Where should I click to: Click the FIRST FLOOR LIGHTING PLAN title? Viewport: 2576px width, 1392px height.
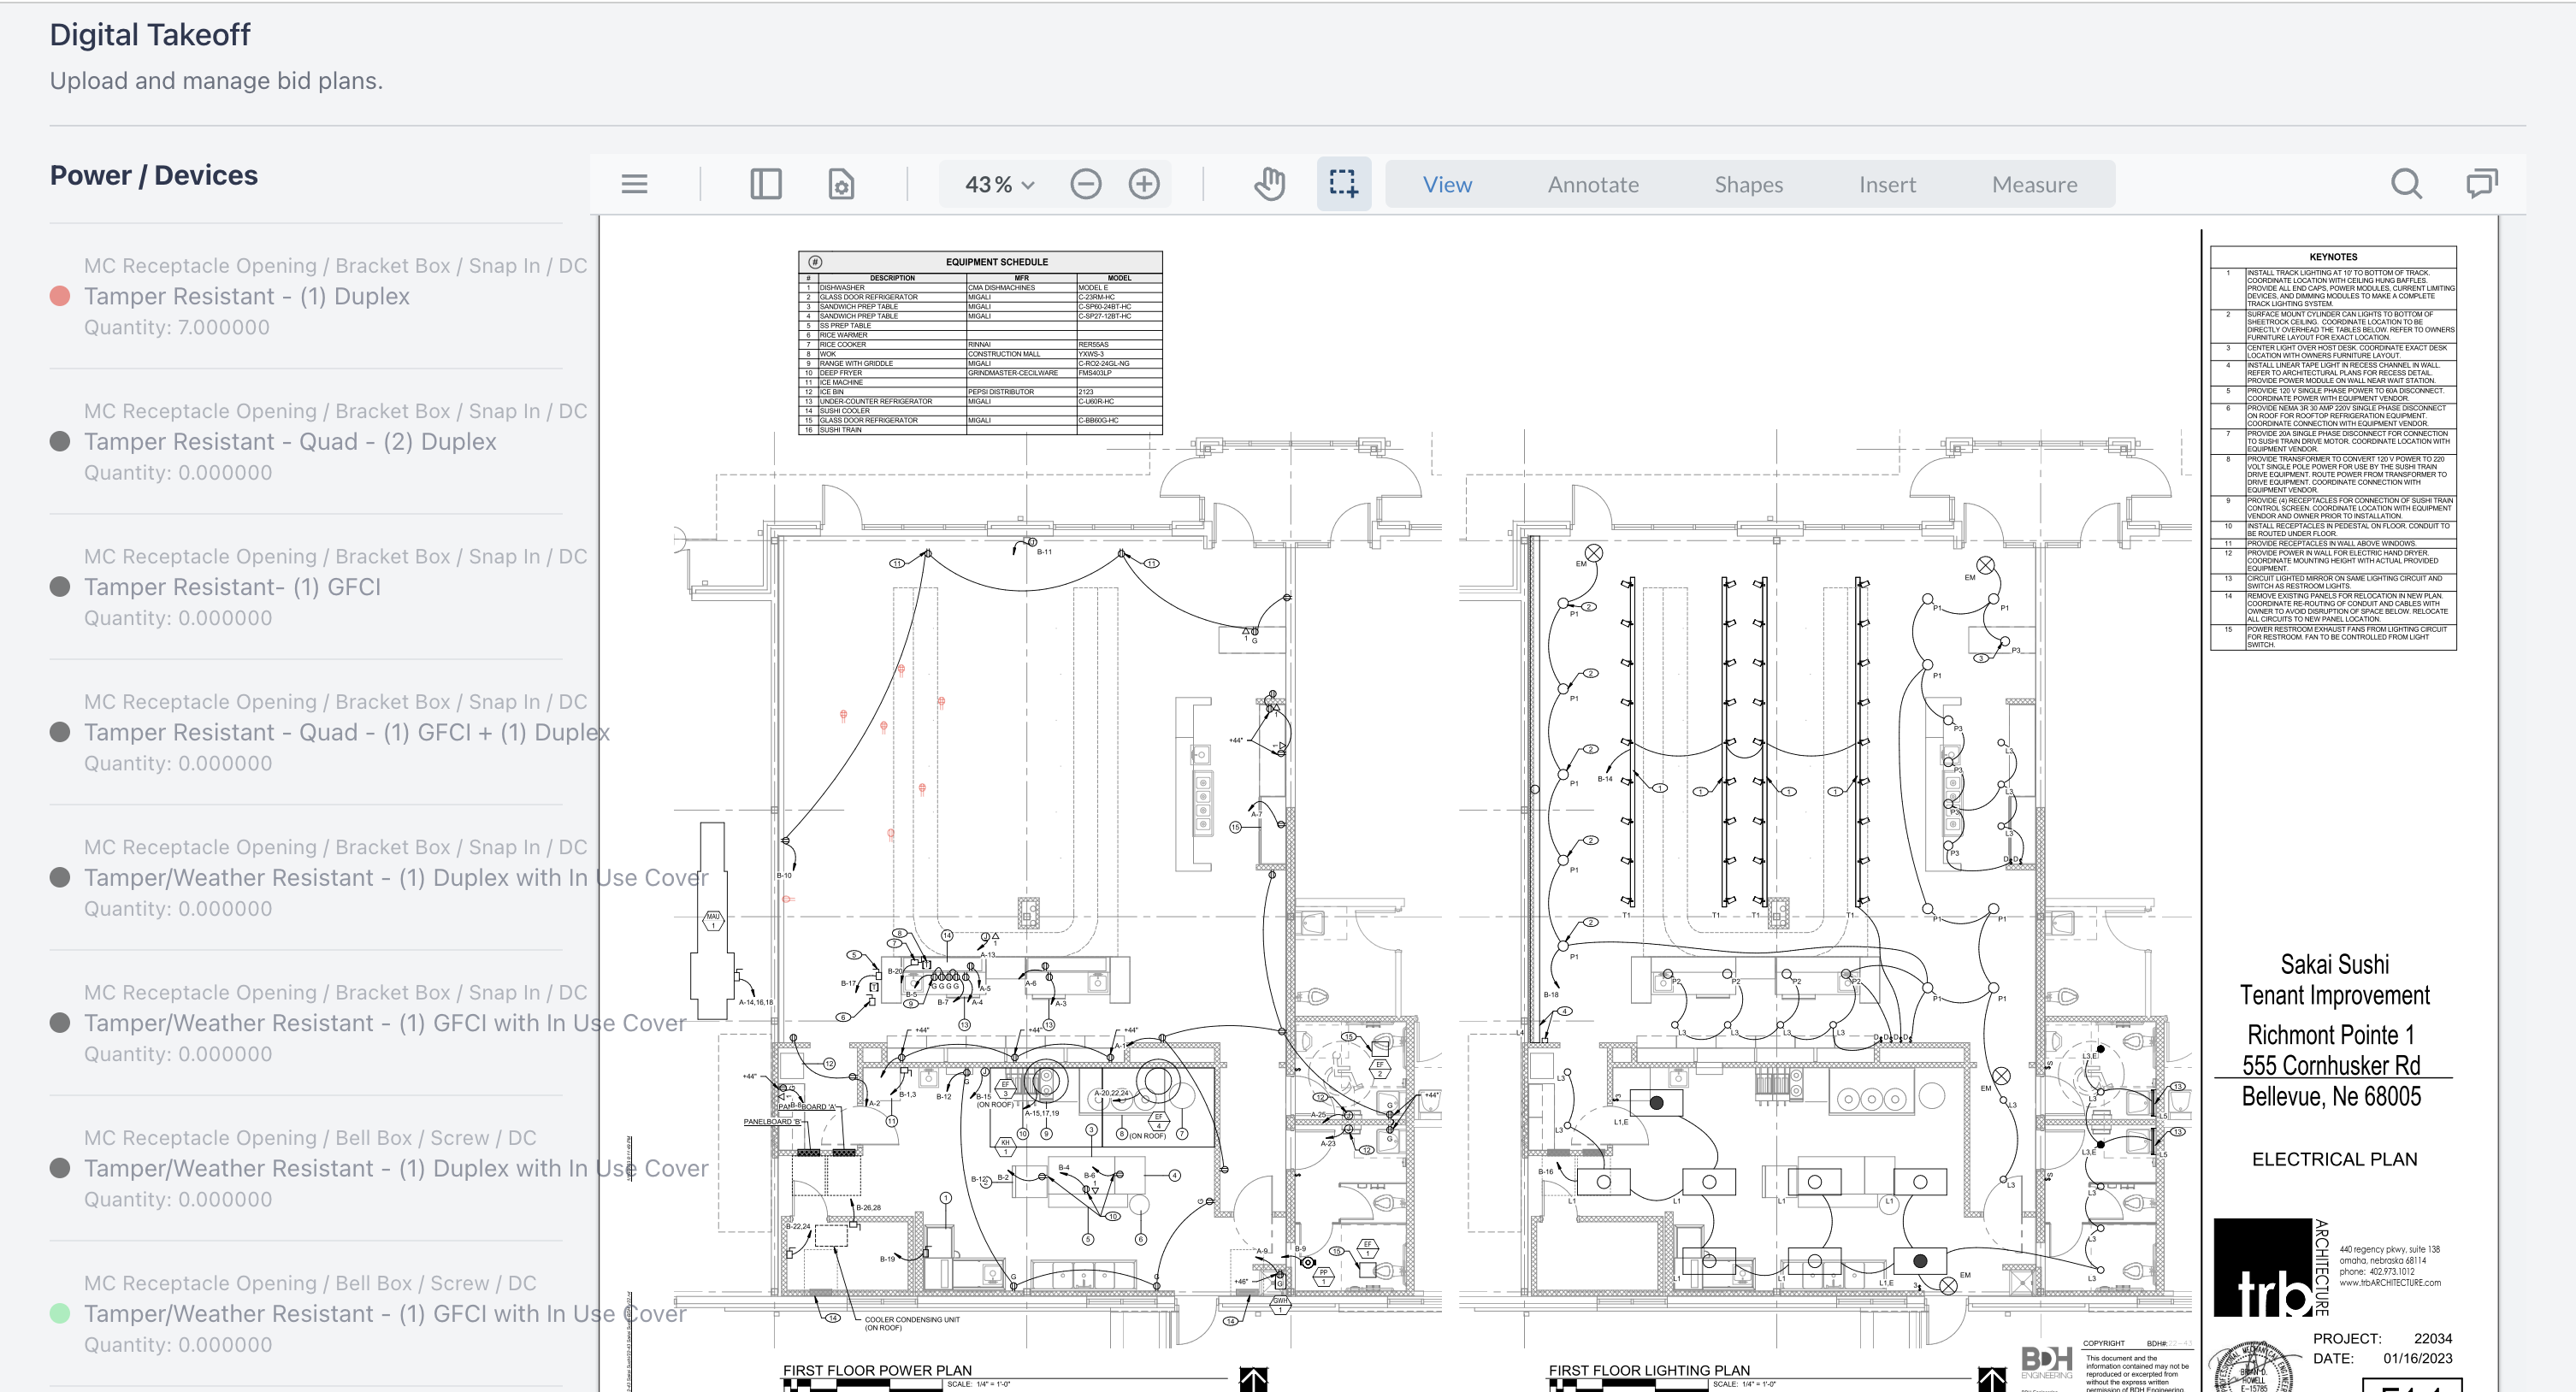click(x=1649, y=1370)
